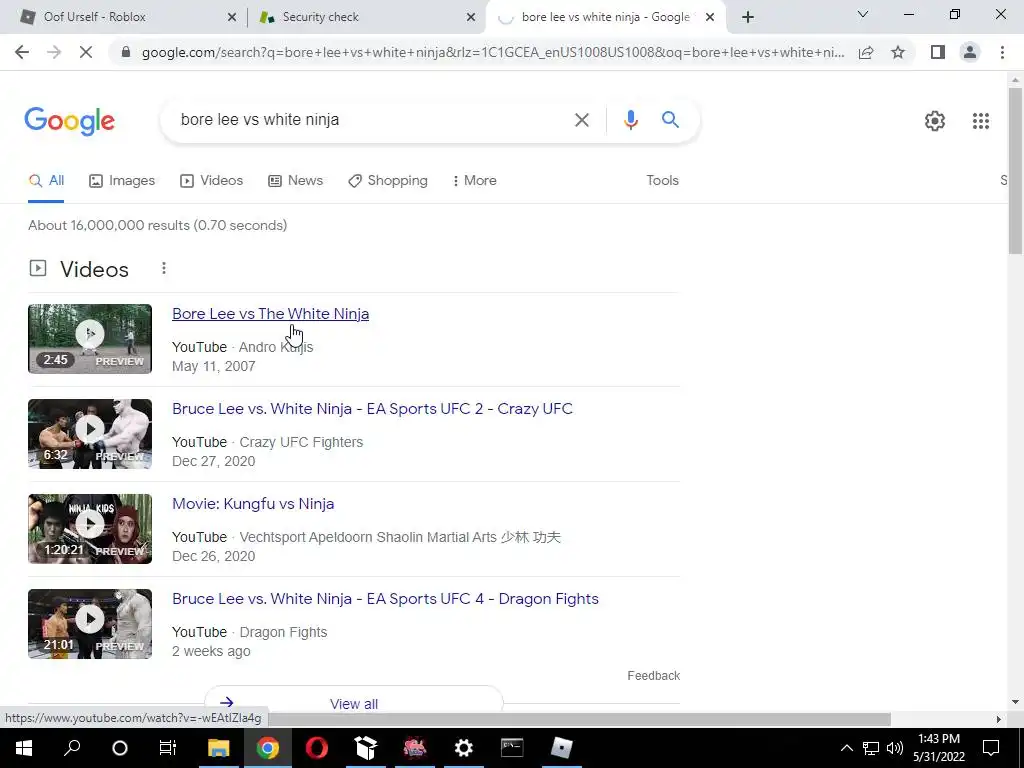Open the Chrome profile avatar
The height and width of the screenshot is (768, 1024).
tap(970, 52)
